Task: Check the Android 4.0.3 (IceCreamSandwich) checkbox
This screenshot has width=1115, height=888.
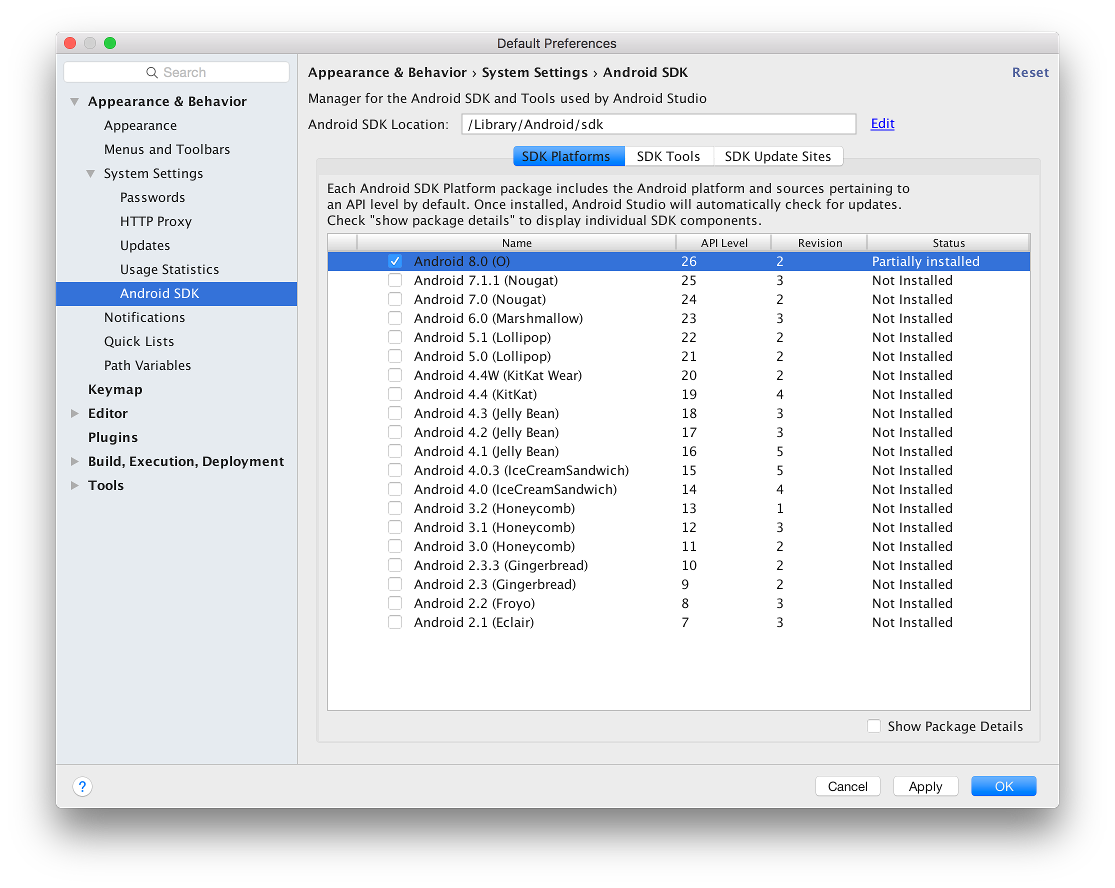Action: [x=395, y=470]
